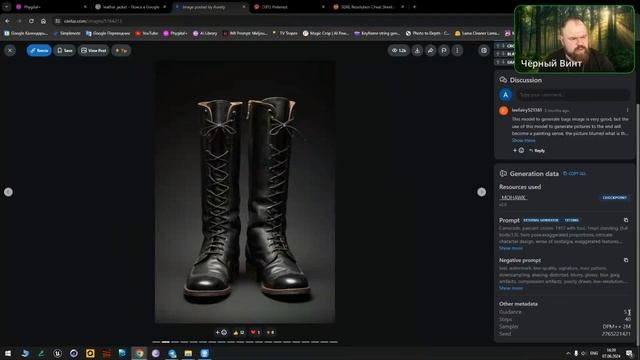Open TV Tropes bookmark

tap(285, 33)
